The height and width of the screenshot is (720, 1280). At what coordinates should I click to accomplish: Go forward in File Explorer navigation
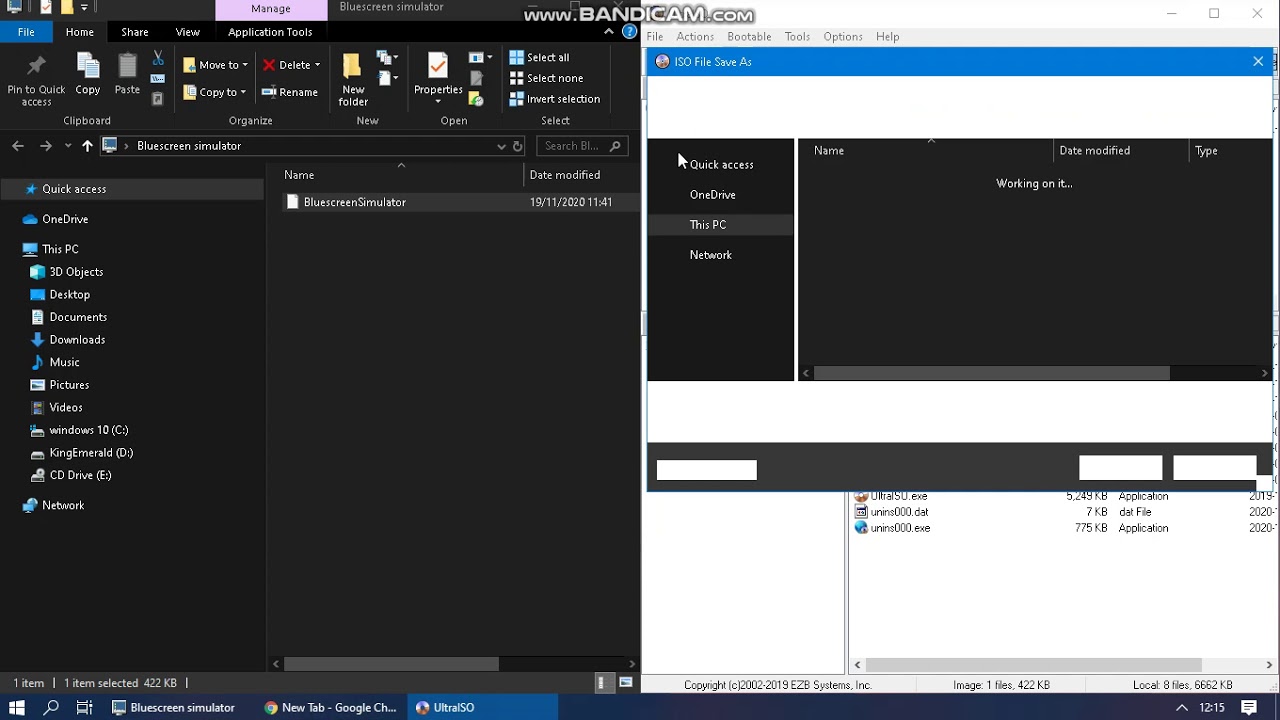pos(45,146)
